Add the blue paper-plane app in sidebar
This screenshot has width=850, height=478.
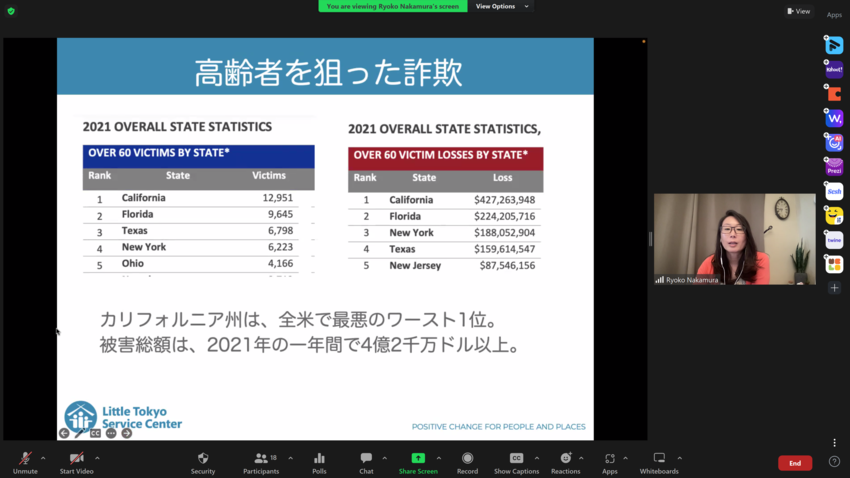click(834, 45)
